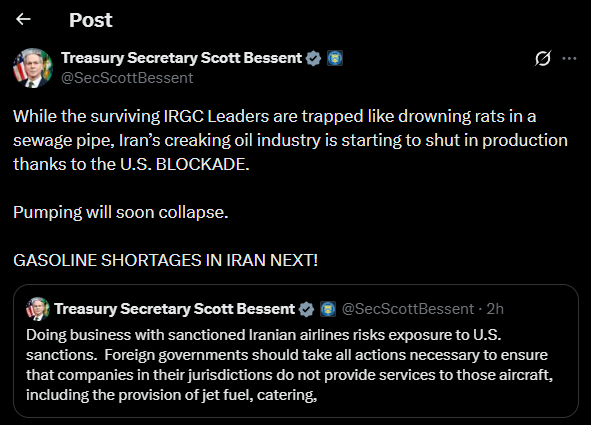Viewport: 591px width, 425px height.
Task: Click the Treasury affiliation badge on main post
Action: click(335, 58)
